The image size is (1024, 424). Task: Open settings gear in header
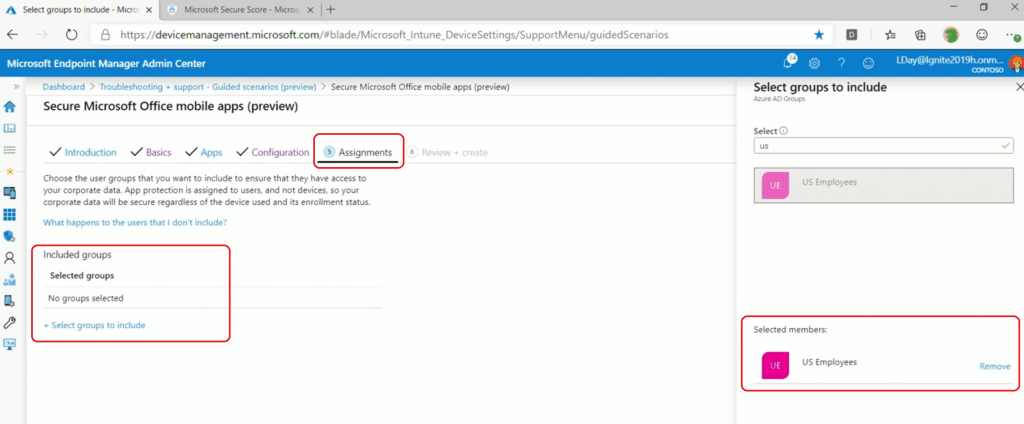[814, 63]
